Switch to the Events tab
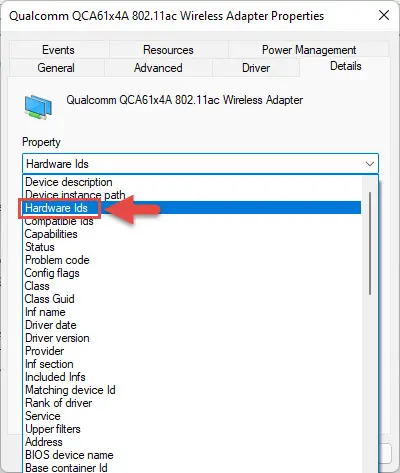The height and width of the screenshot is (473, 400). 59,50
